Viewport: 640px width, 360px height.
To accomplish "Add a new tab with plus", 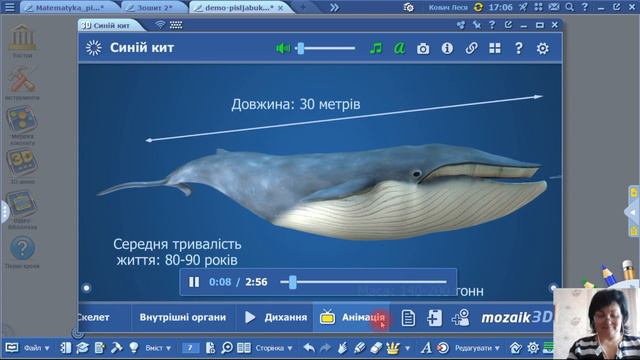I will [x=303, y=7].
